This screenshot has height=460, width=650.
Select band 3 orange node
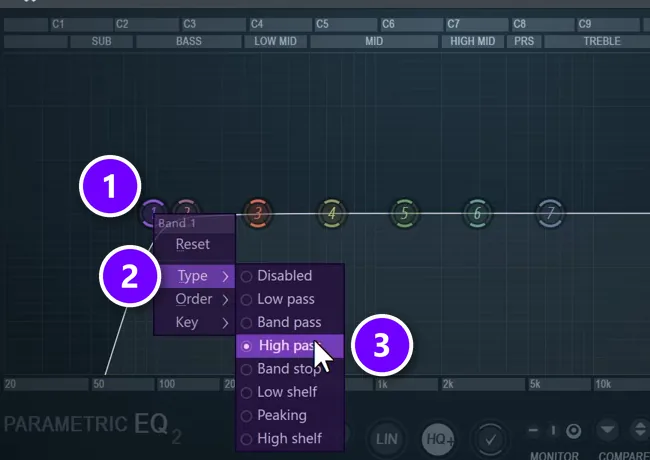coord(257,213)
